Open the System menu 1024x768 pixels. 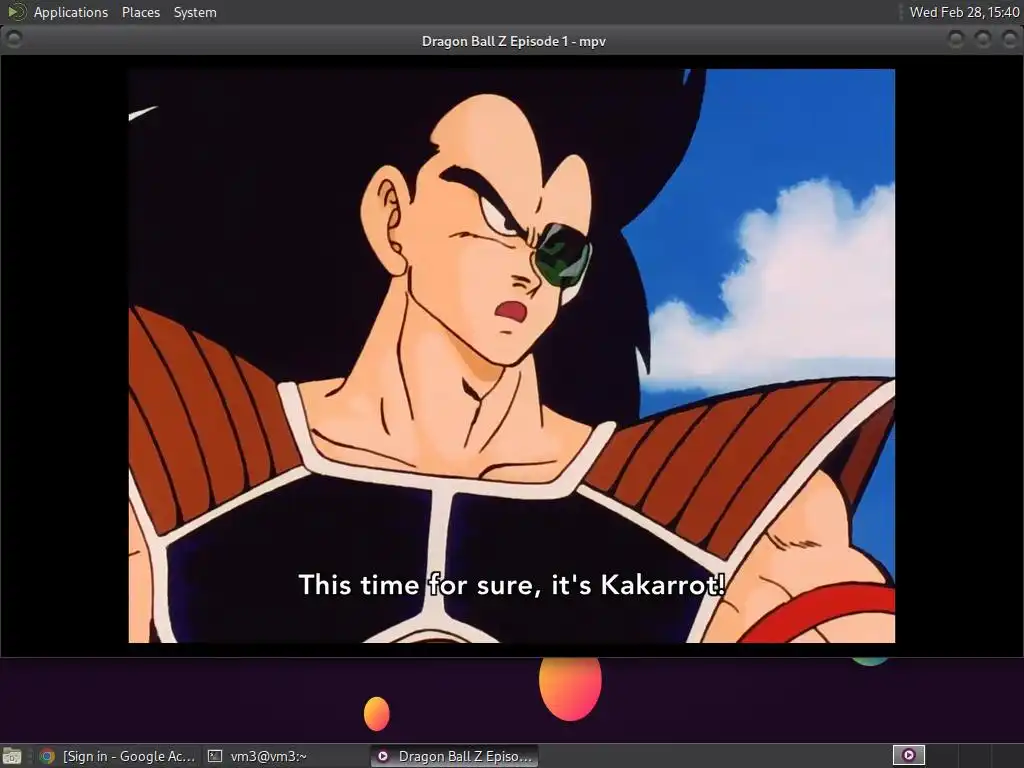[195, 12]
